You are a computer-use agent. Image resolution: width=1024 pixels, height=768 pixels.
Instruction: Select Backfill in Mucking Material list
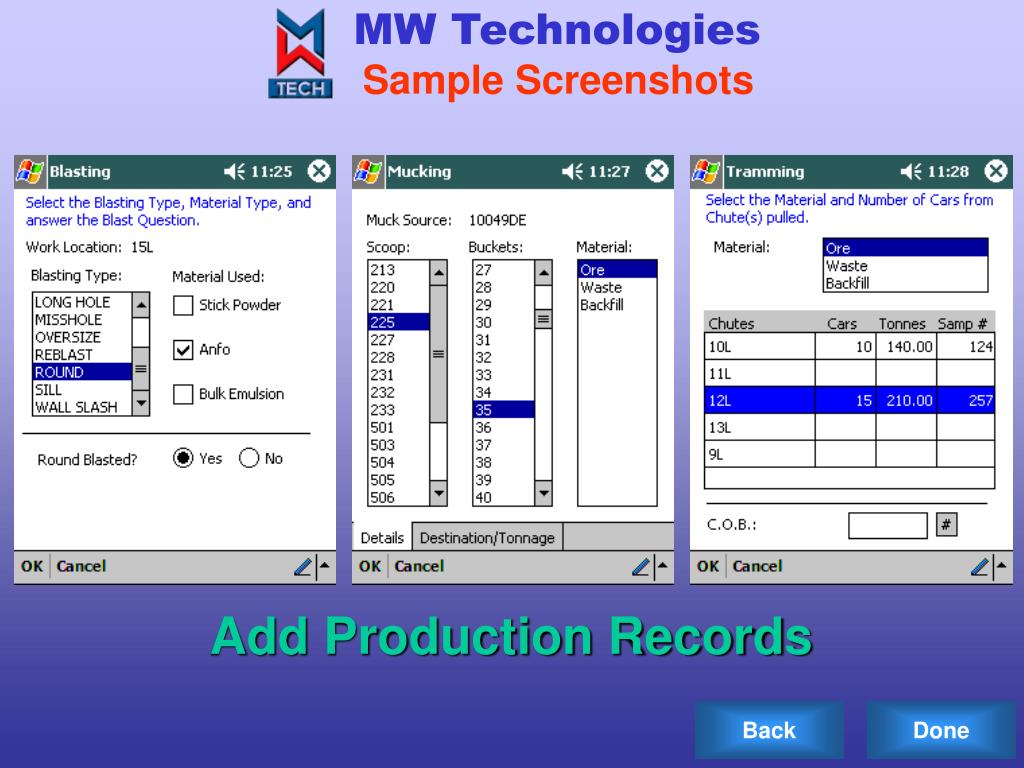coord(617,305)
